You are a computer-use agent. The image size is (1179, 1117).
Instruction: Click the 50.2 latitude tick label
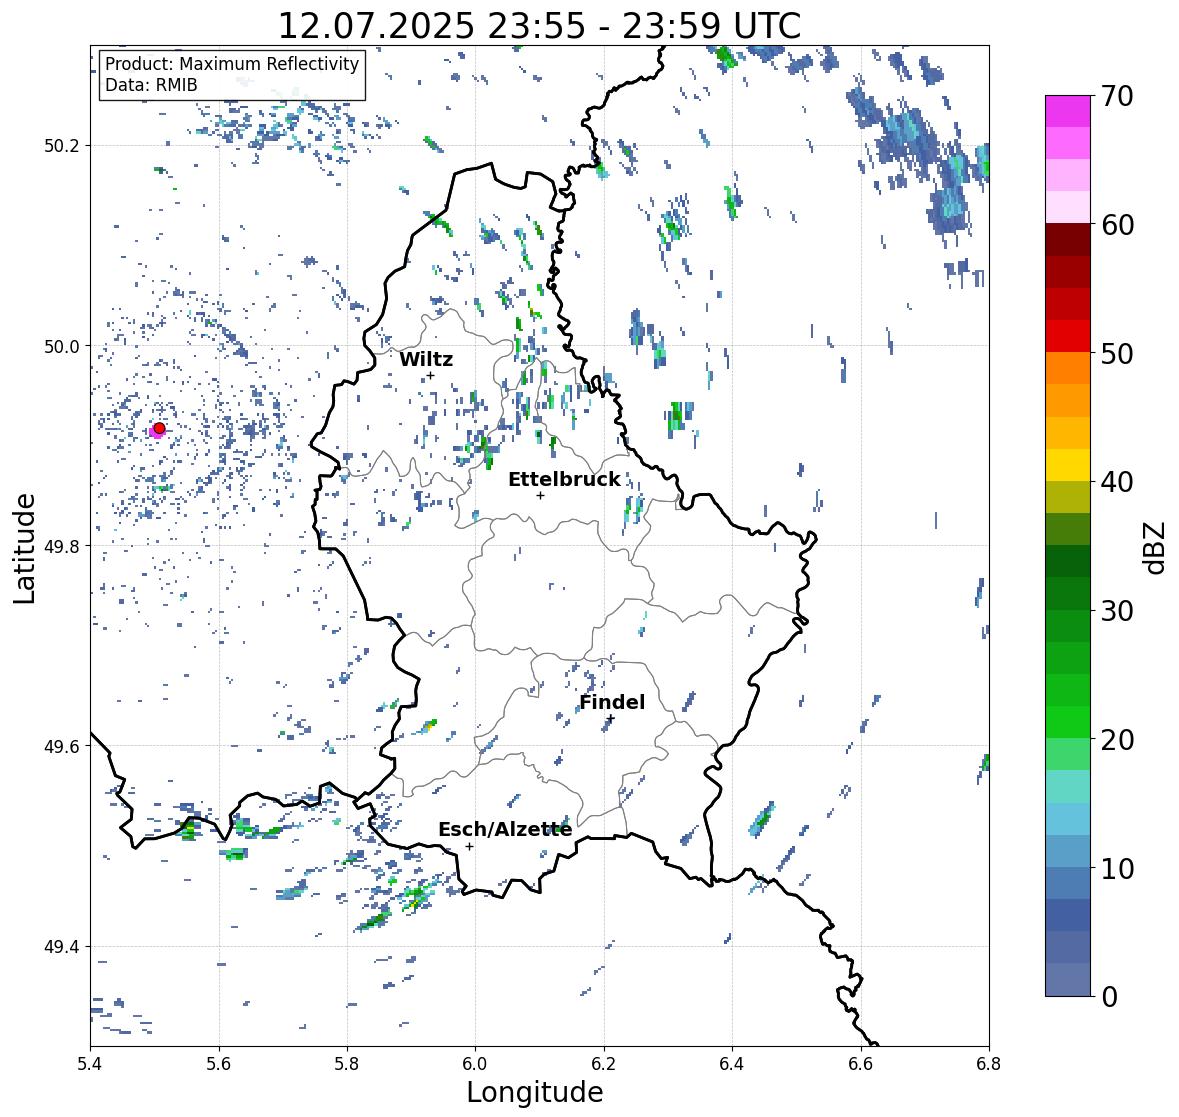click(x=62, y=146)
